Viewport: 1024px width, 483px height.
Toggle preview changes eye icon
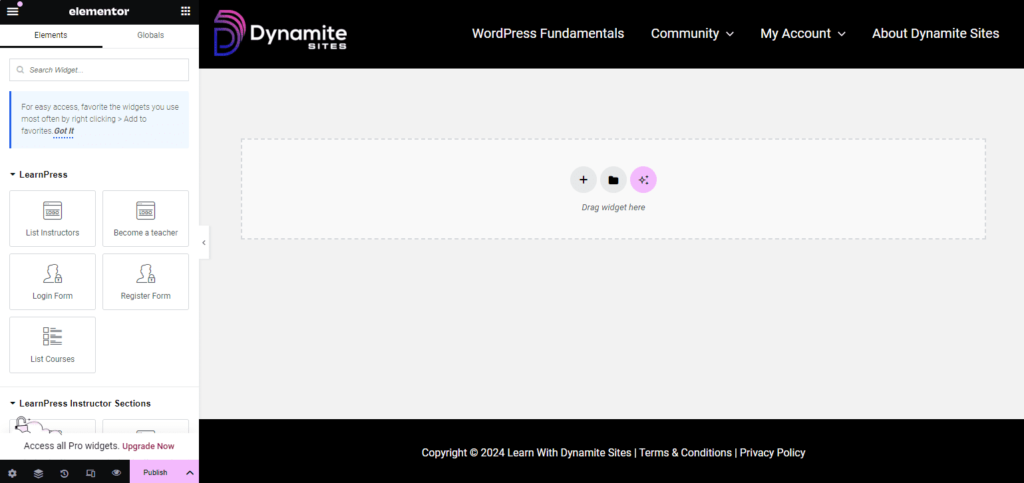pyautogui.click(x=116, y=472)
